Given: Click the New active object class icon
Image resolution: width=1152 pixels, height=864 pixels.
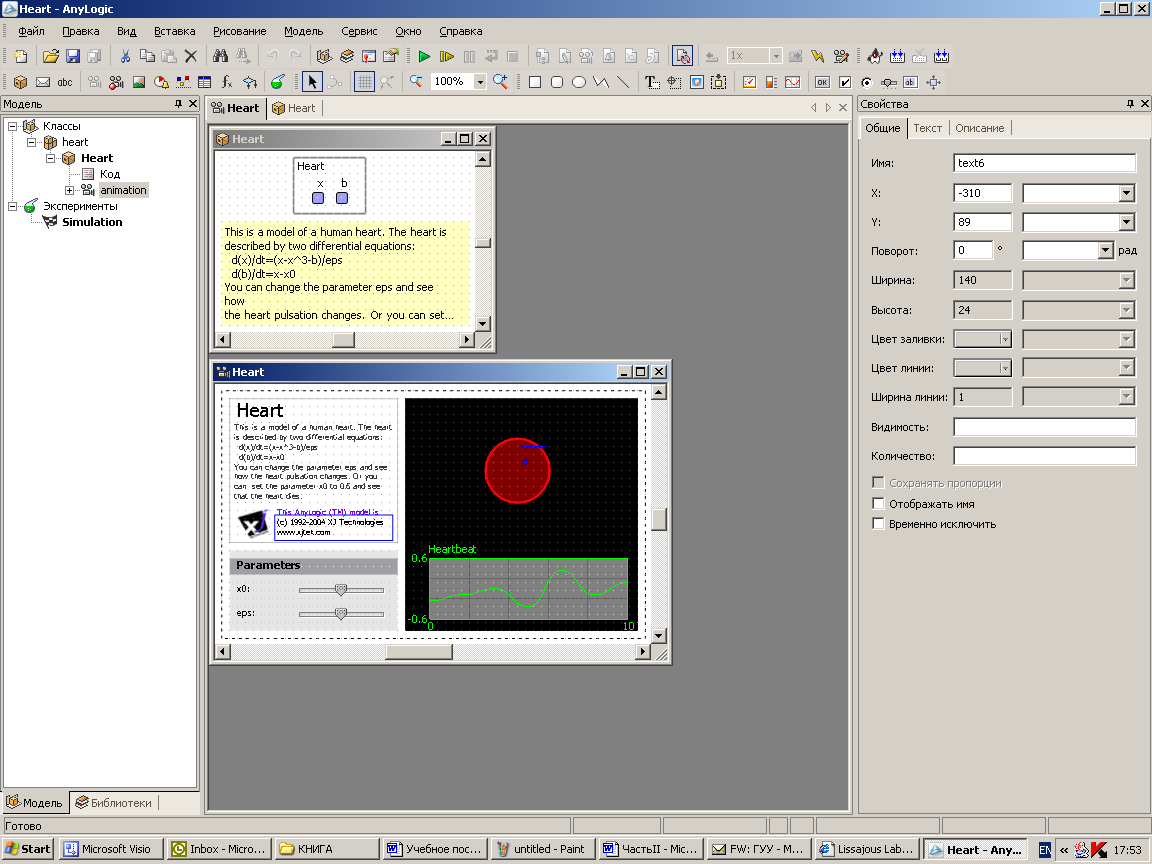Looking at the screenshot, I should click(x=21, y=82).
